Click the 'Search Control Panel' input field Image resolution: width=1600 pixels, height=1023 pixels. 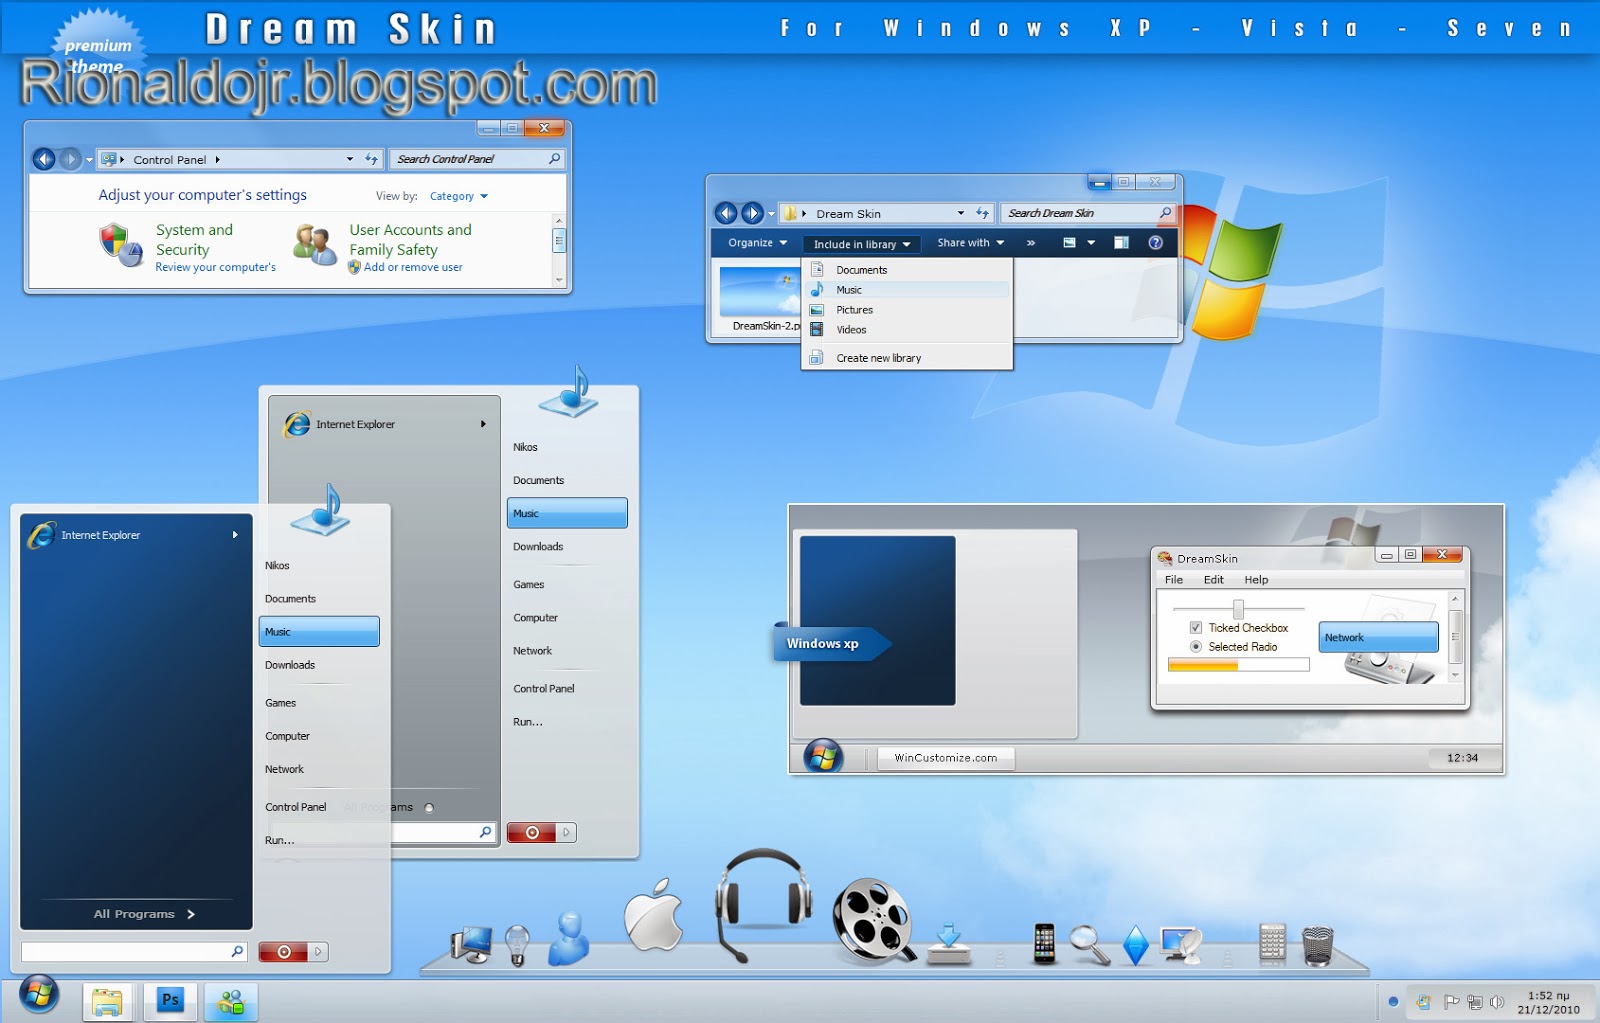coord(470,158)
